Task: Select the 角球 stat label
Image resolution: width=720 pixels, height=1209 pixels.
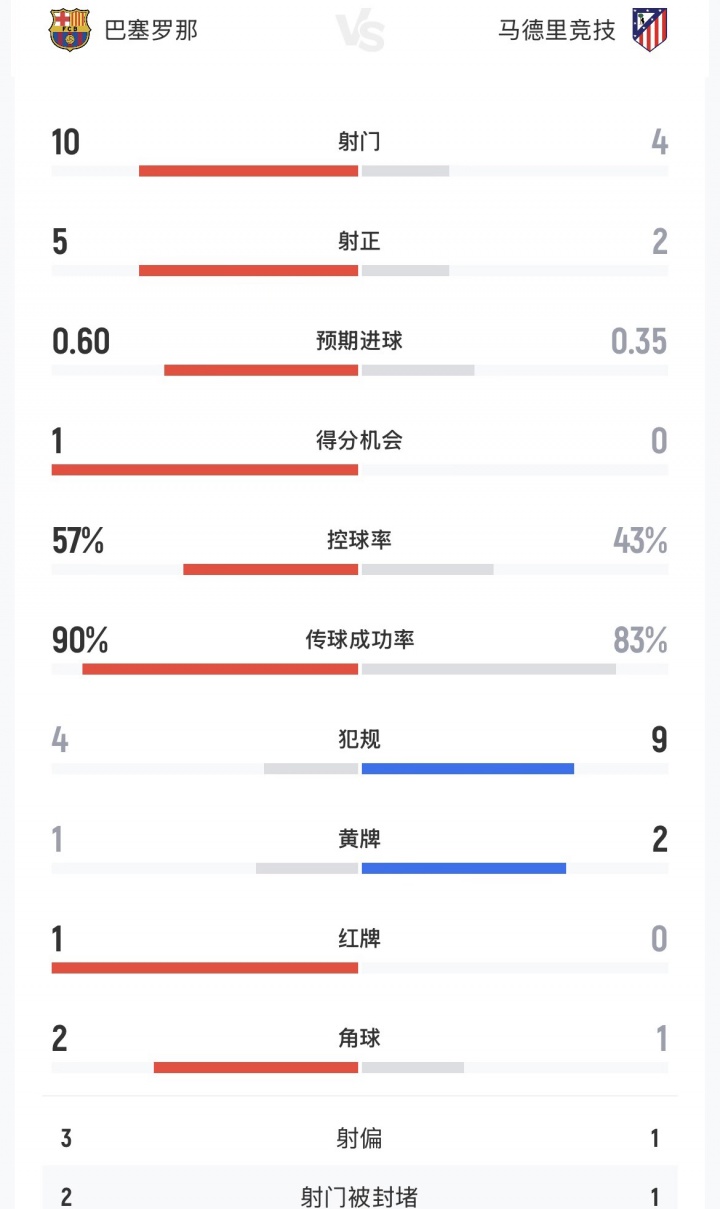Action: pos(359,1039)
